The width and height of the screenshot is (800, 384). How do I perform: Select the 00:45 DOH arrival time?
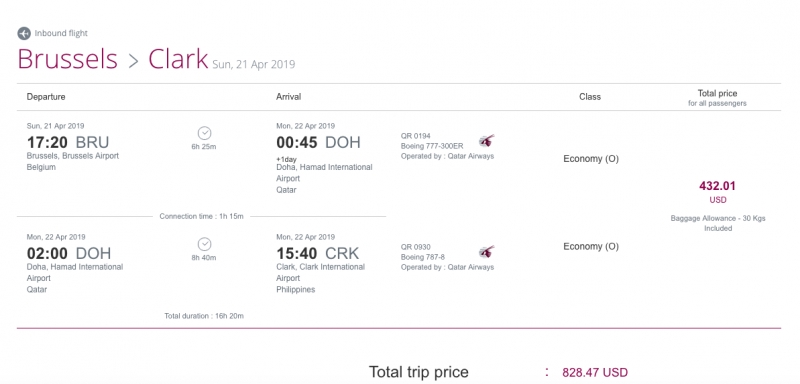pyautogui.click(x=318, y=142)
